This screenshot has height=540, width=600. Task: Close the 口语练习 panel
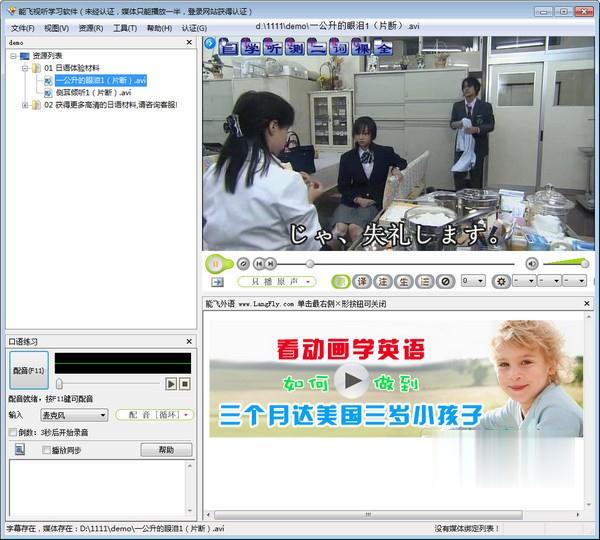189,341
